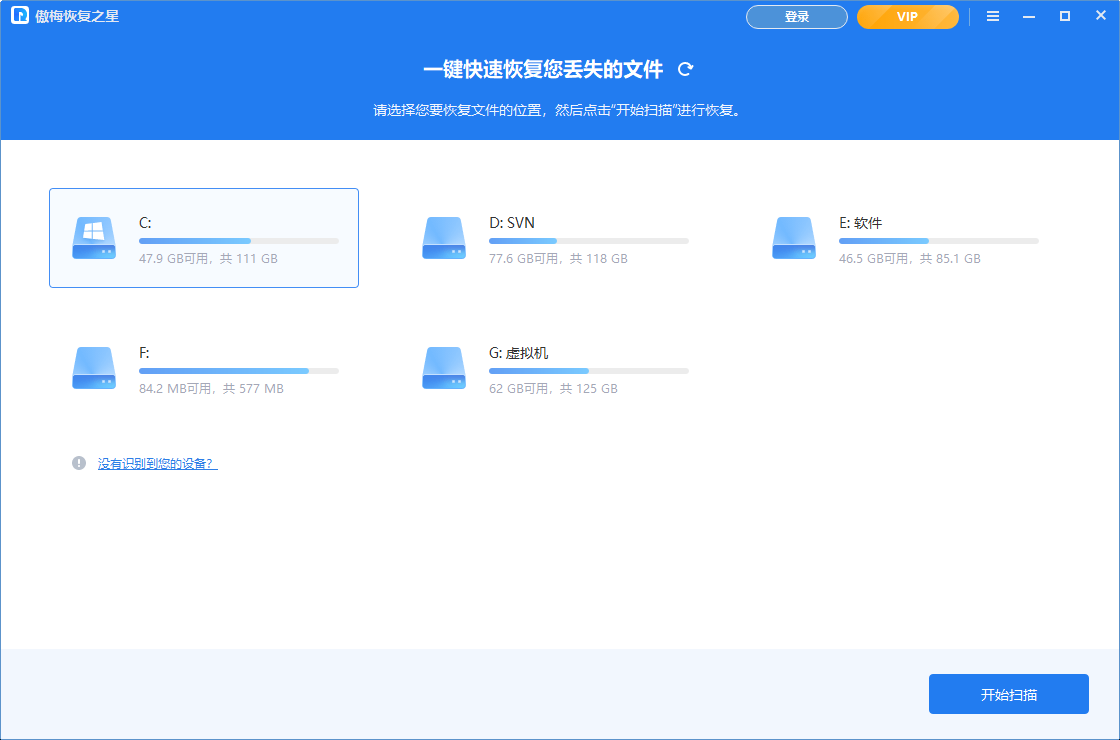Select the E: 软件 partition card
The height and width of the screenshot is (740, 1120).
(903, 238)
